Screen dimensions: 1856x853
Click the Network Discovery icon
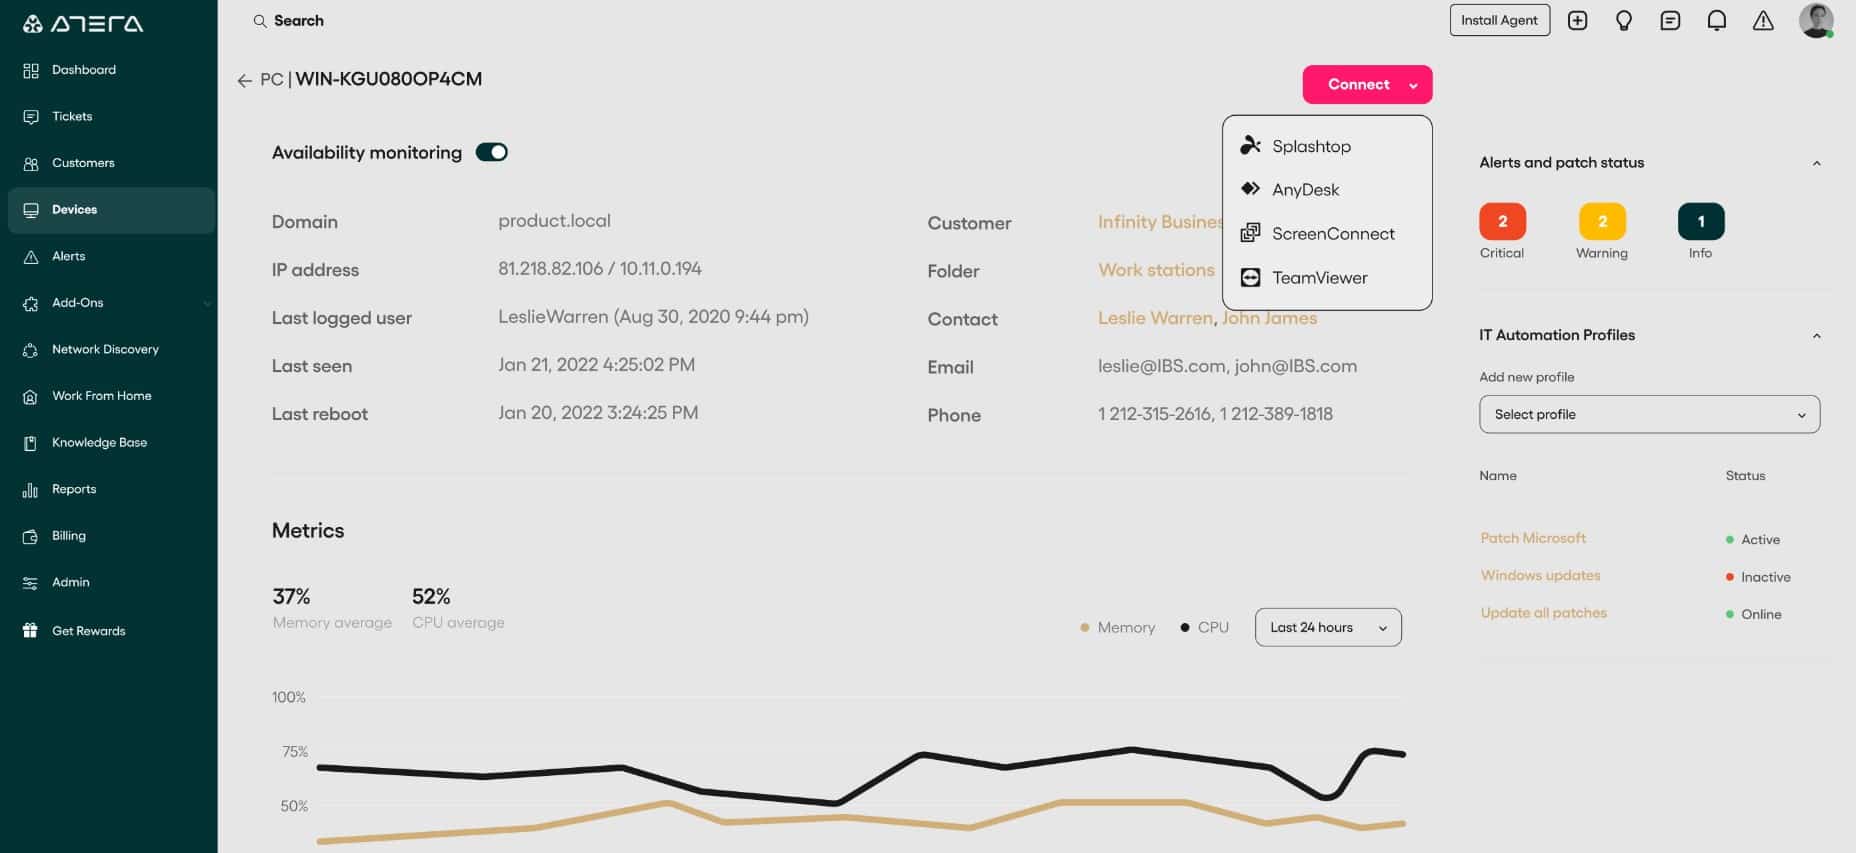(31, 350)
